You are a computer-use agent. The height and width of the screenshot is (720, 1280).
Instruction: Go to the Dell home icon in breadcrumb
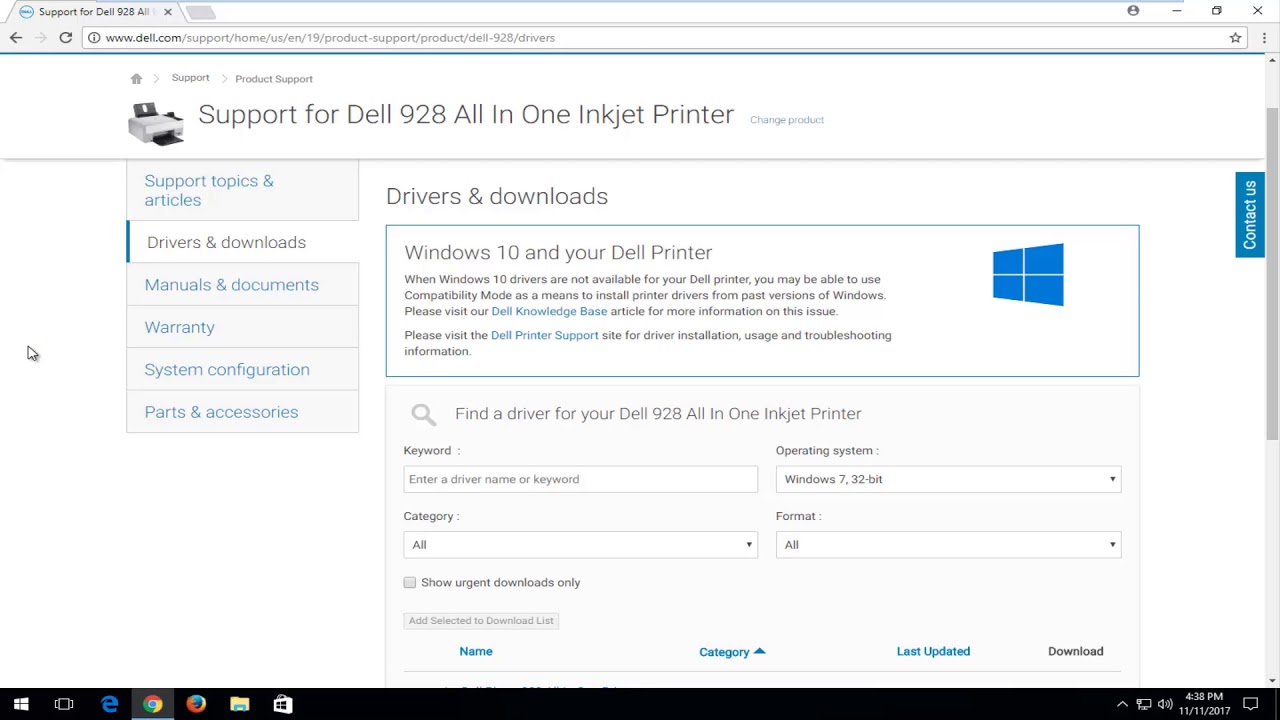(136, 79)
